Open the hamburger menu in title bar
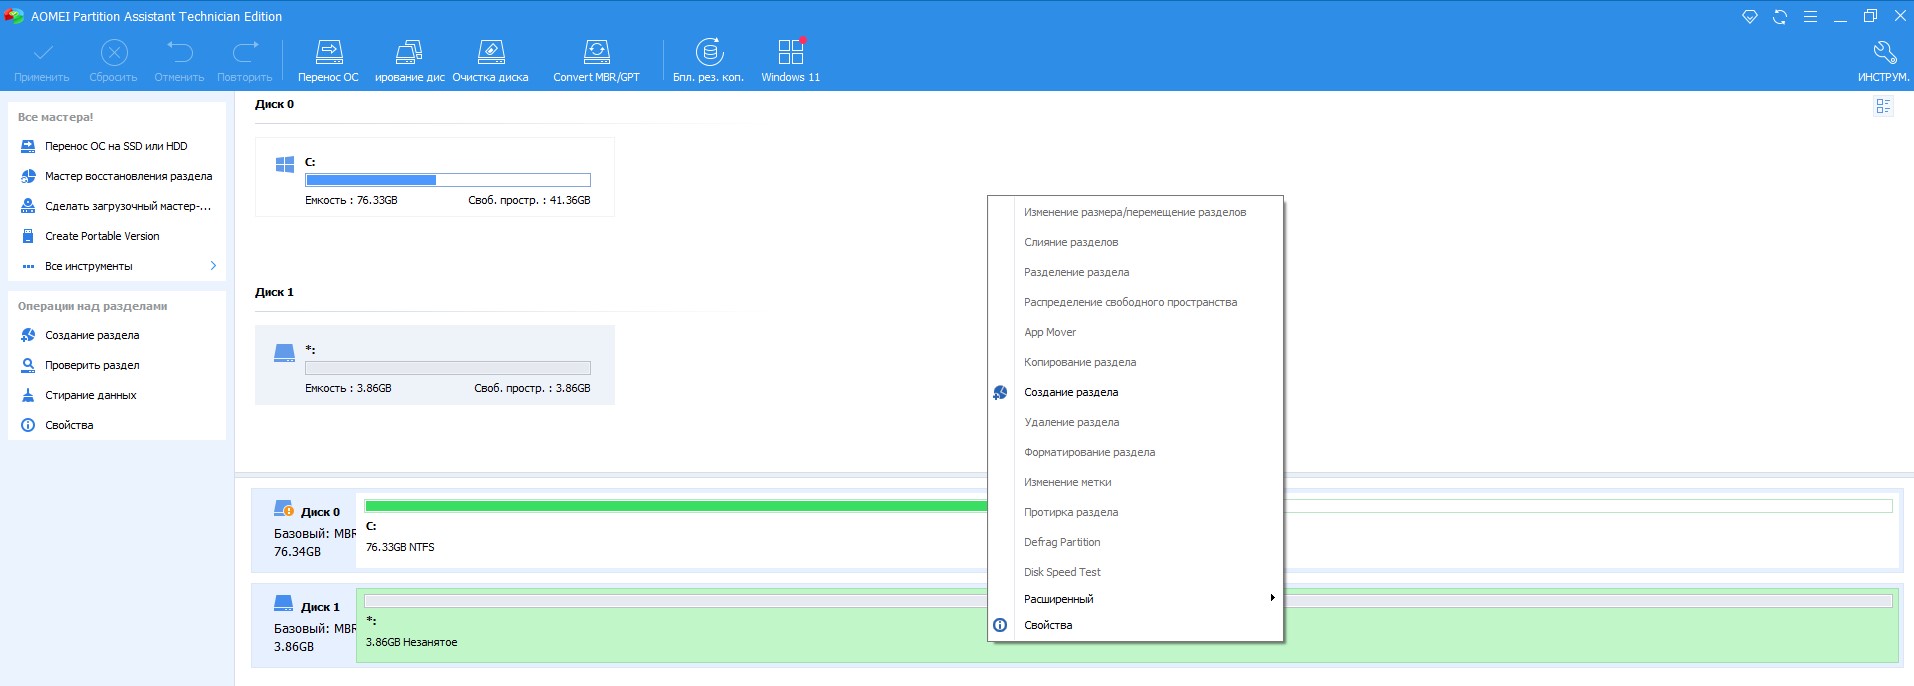This screenshot has height=686, width=1914. (1810, 17)
